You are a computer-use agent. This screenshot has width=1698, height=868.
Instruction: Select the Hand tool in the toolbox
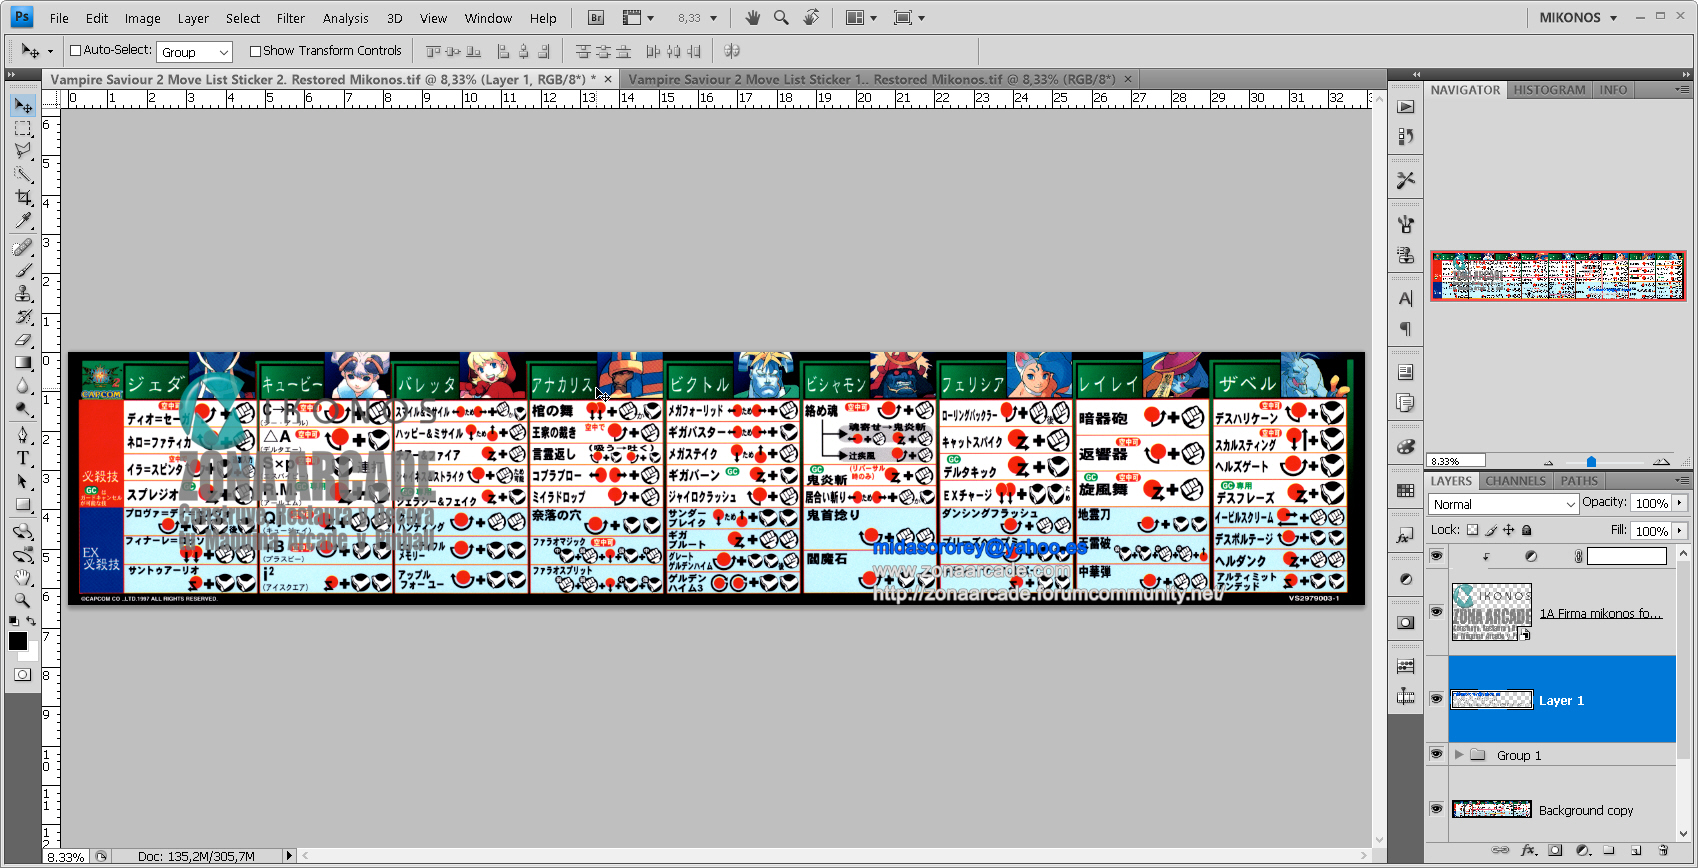click(23, 577)
